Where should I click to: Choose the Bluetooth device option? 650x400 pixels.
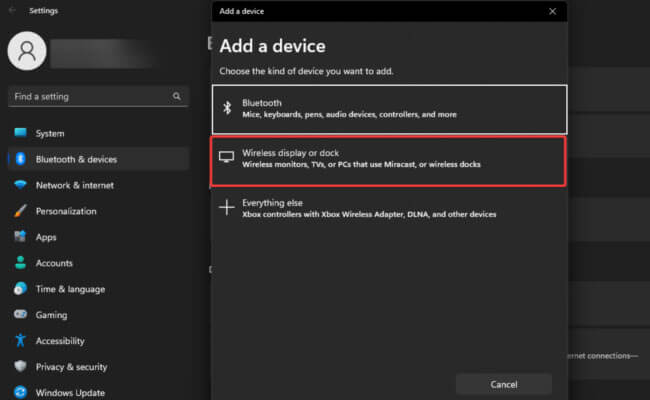coord(389,109)
